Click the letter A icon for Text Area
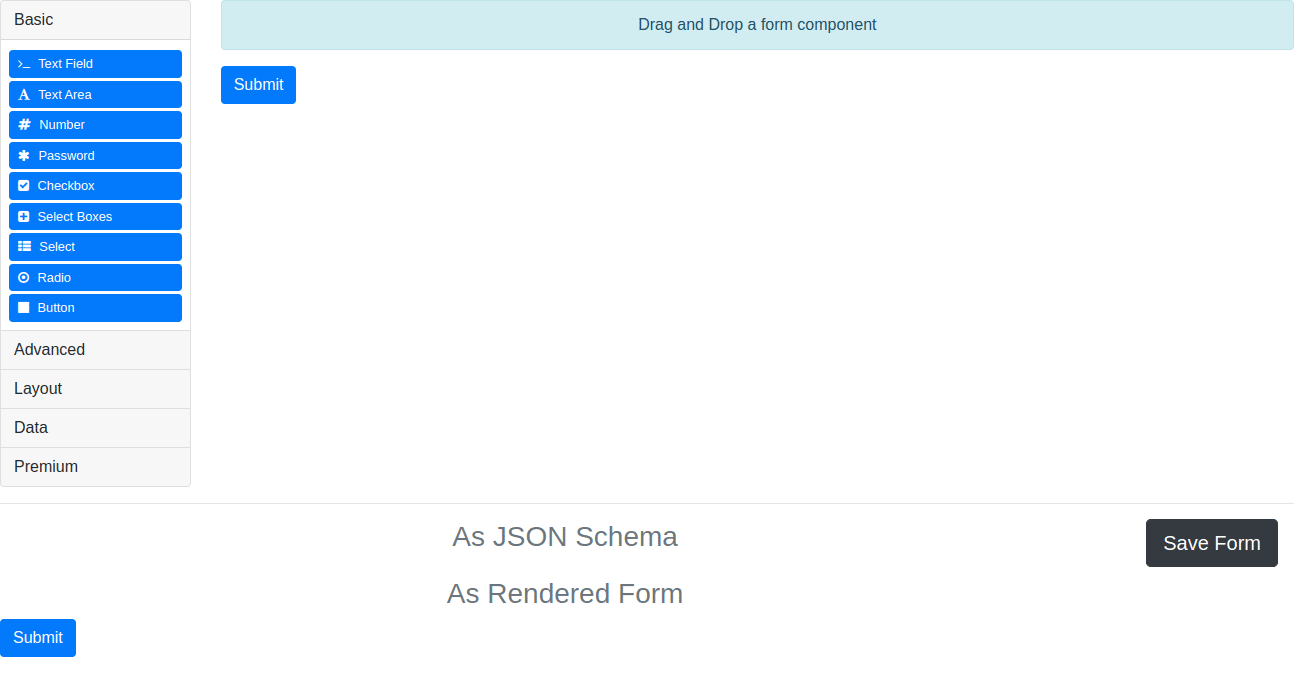Screen dimensions: 1309x699 pos(23,94)
